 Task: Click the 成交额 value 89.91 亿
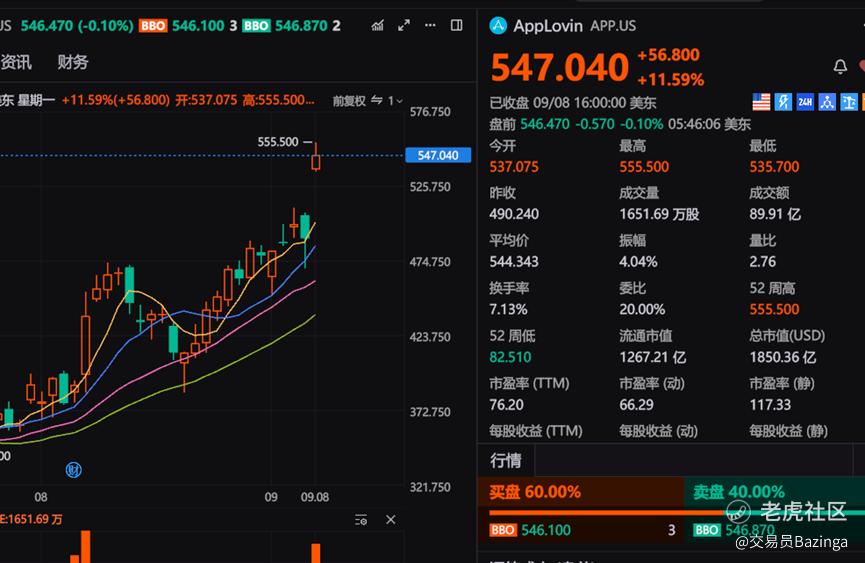click(x=775, y=215)
